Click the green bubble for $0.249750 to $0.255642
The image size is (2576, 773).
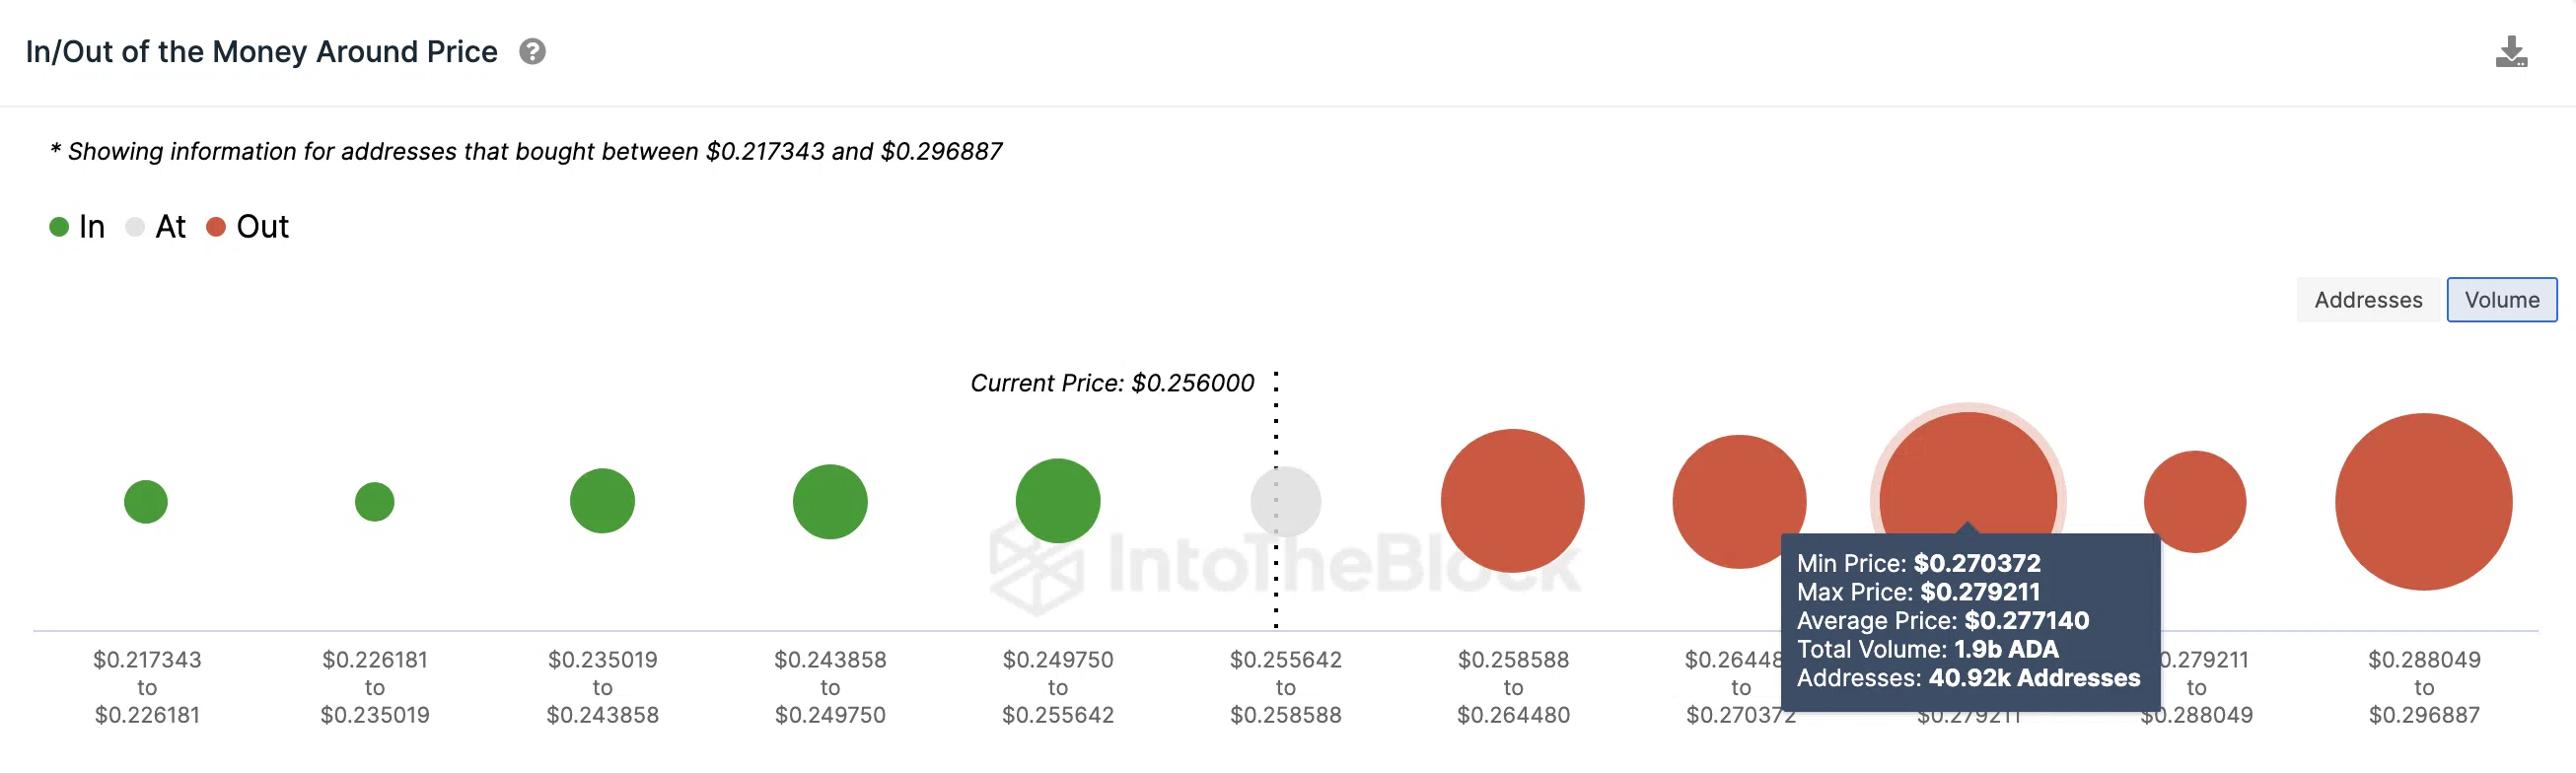click(1058, 501)
